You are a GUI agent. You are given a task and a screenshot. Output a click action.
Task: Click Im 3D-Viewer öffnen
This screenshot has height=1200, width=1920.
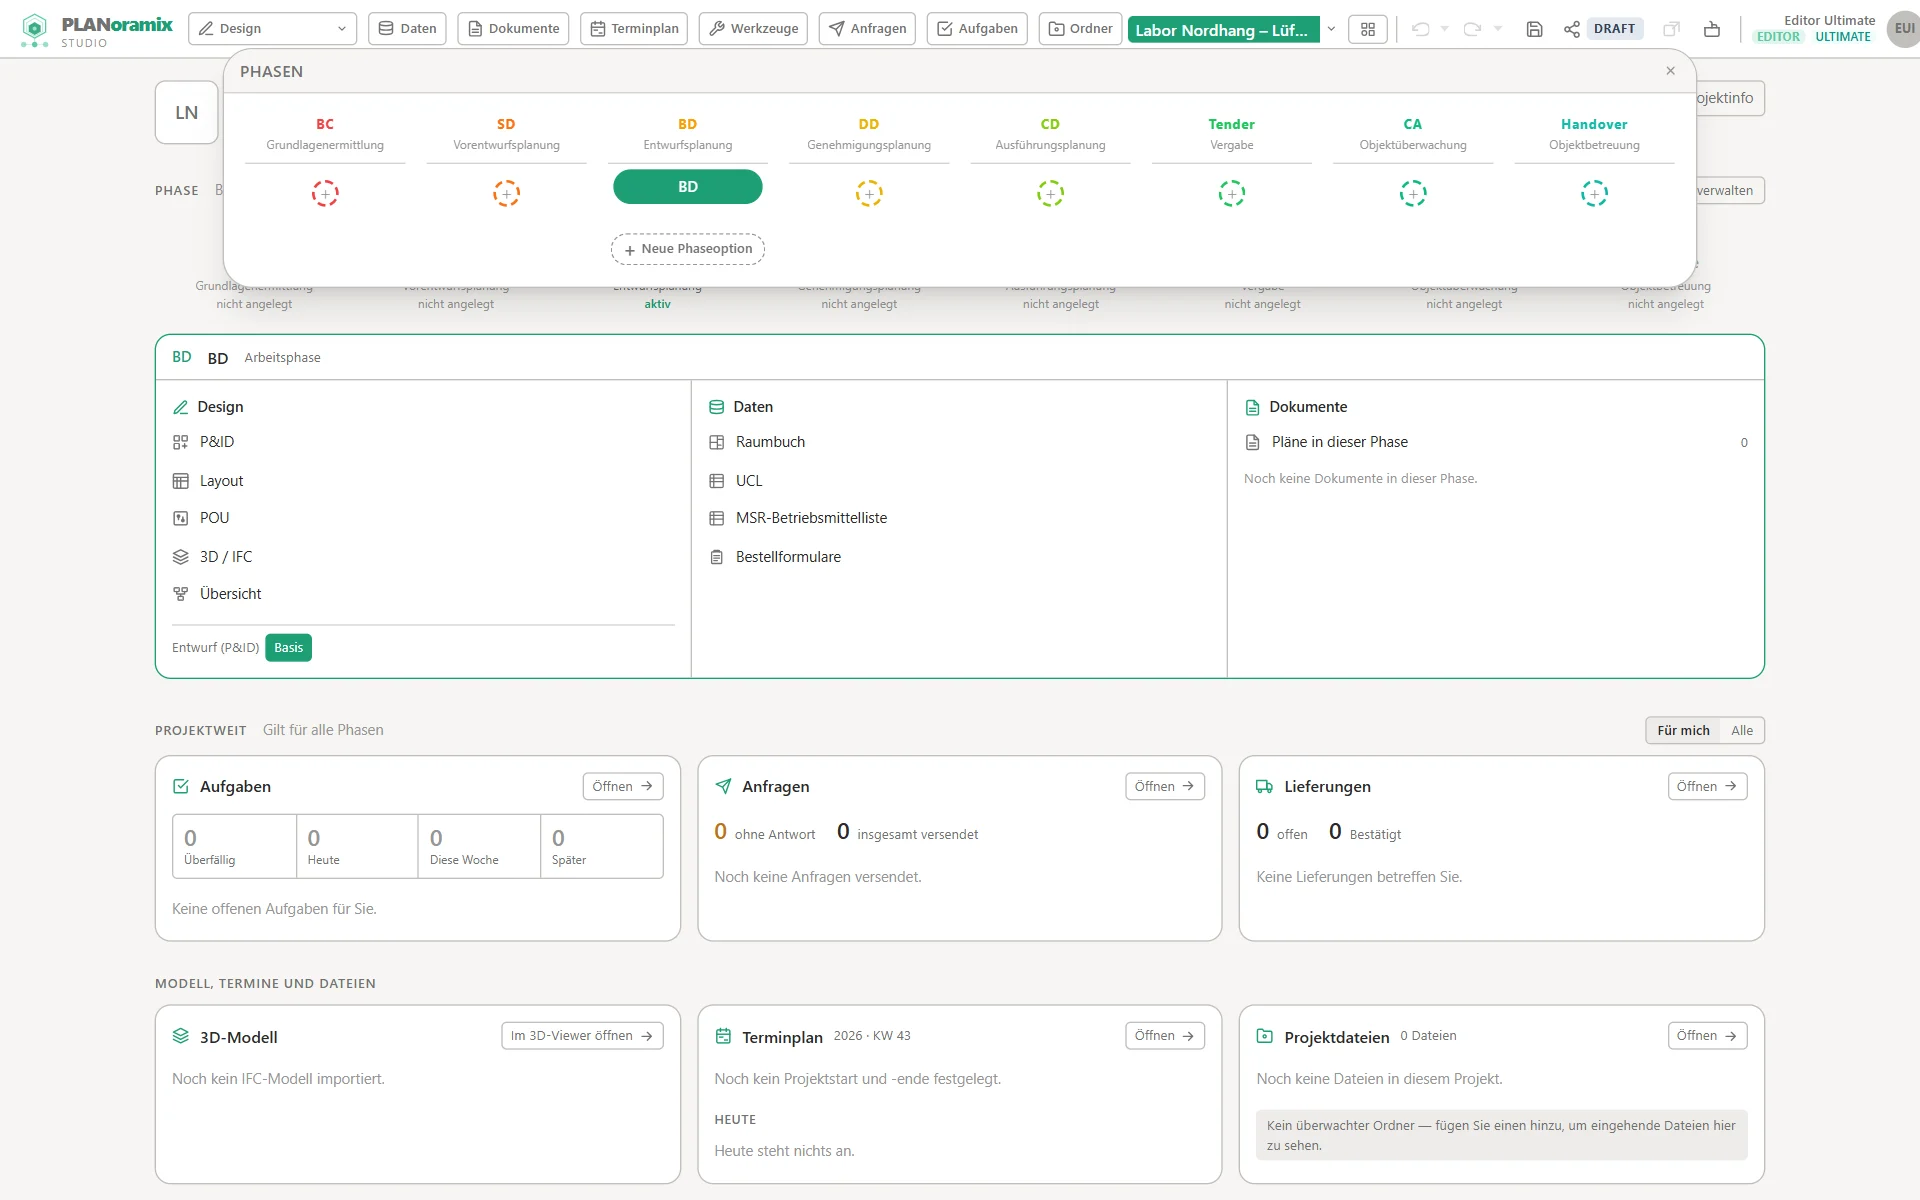pos(582,1036)
